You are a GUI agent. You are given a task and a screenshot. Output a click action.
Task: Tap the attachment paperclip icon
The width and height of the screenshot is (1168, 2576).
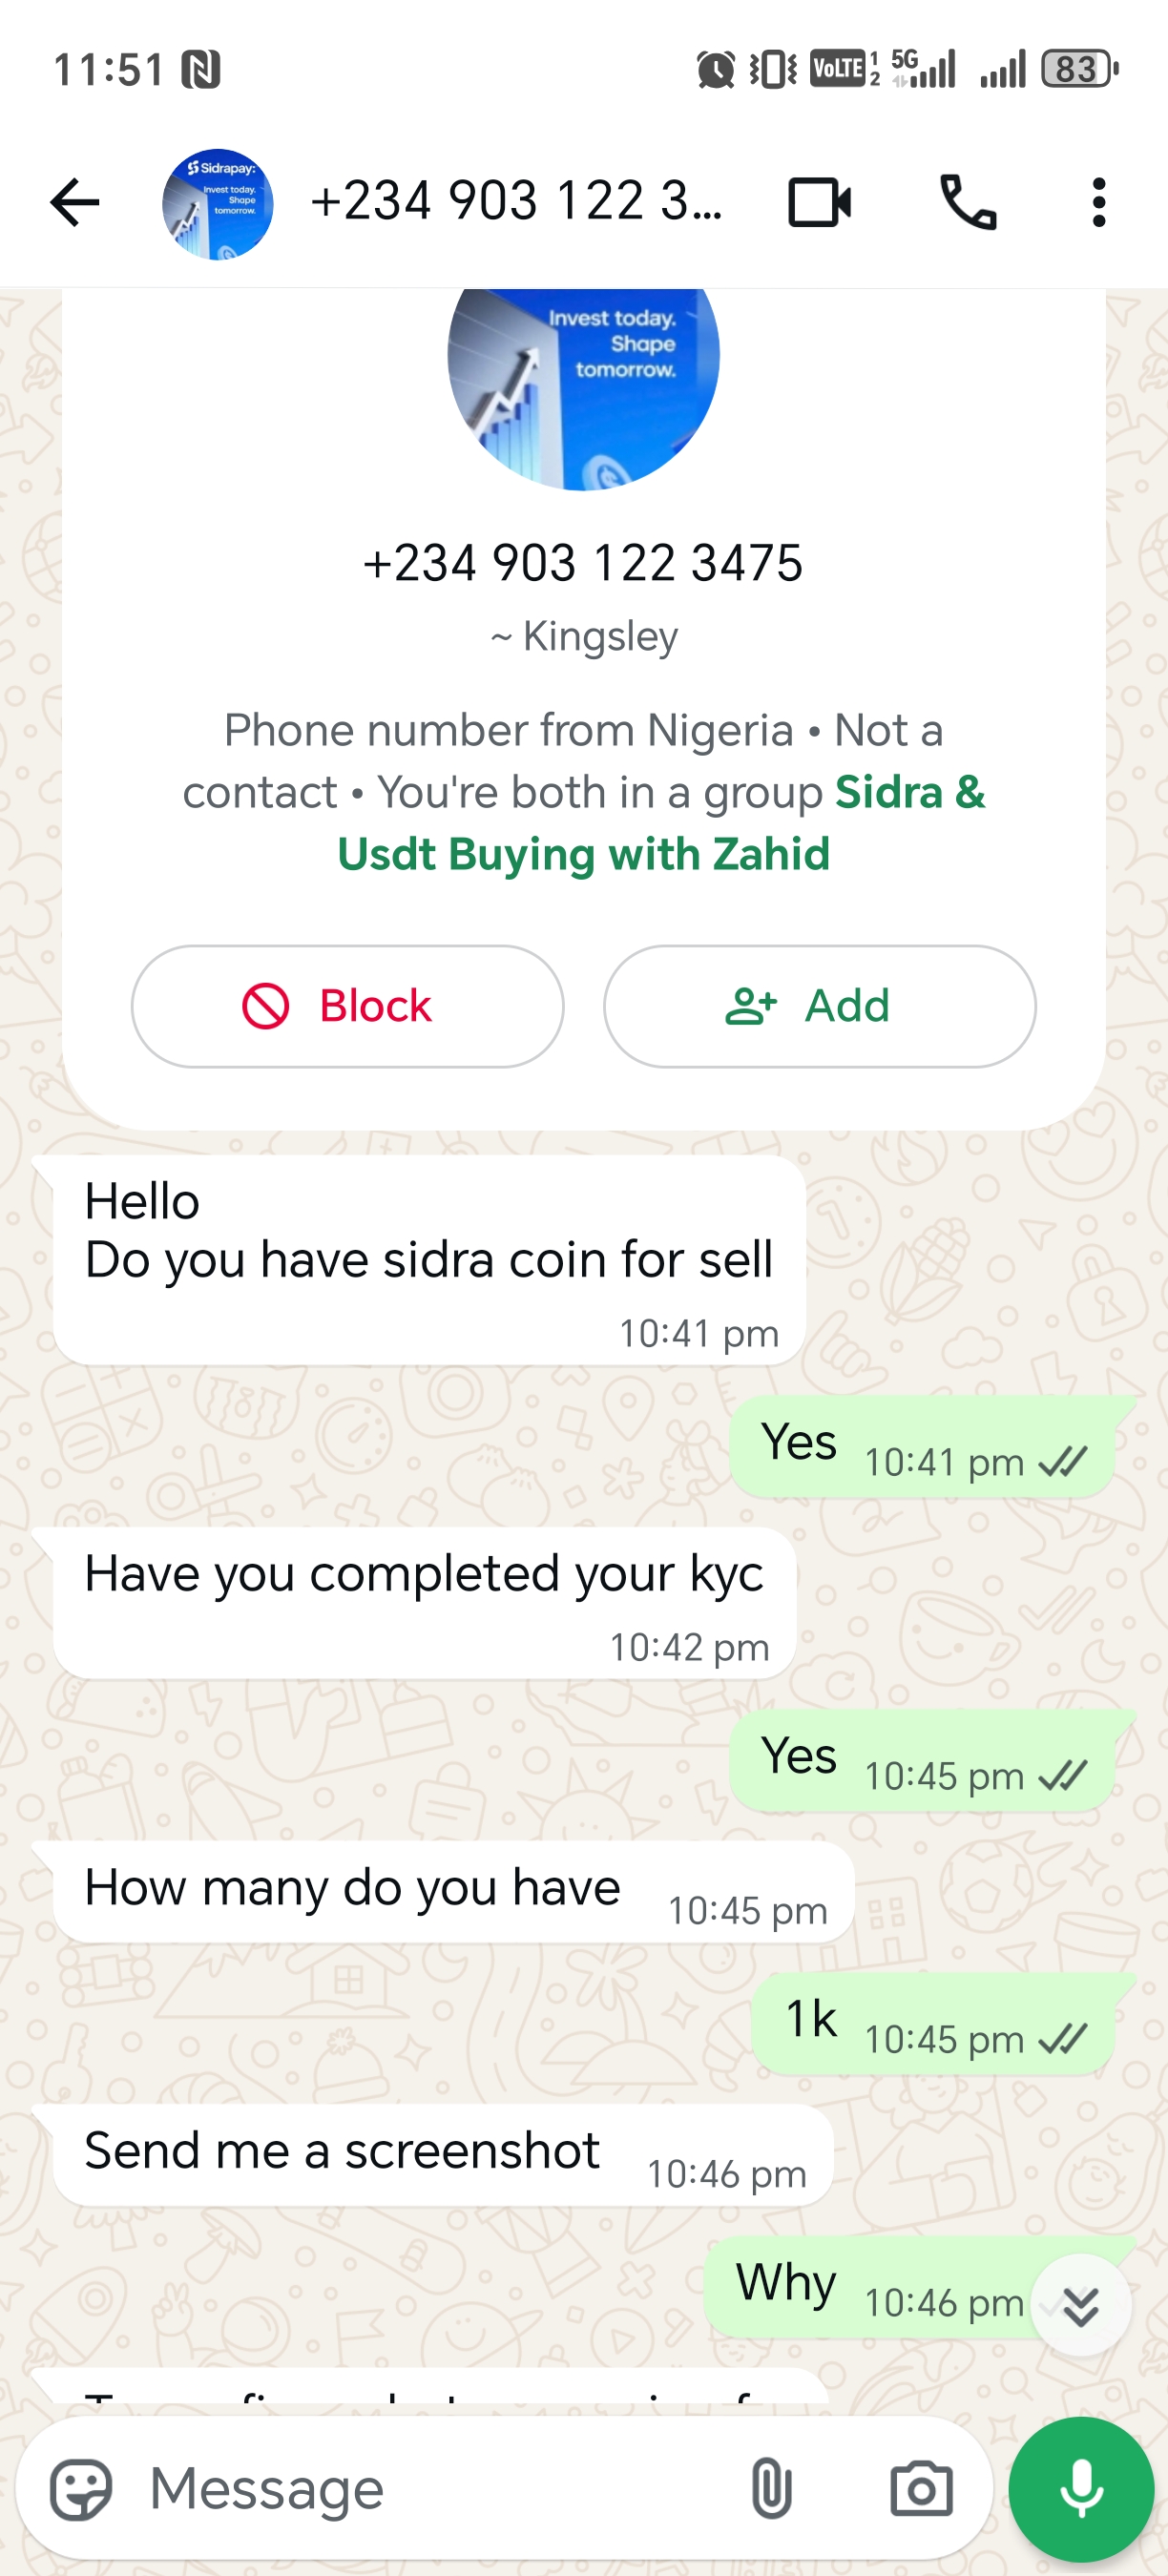point(771,2488)
